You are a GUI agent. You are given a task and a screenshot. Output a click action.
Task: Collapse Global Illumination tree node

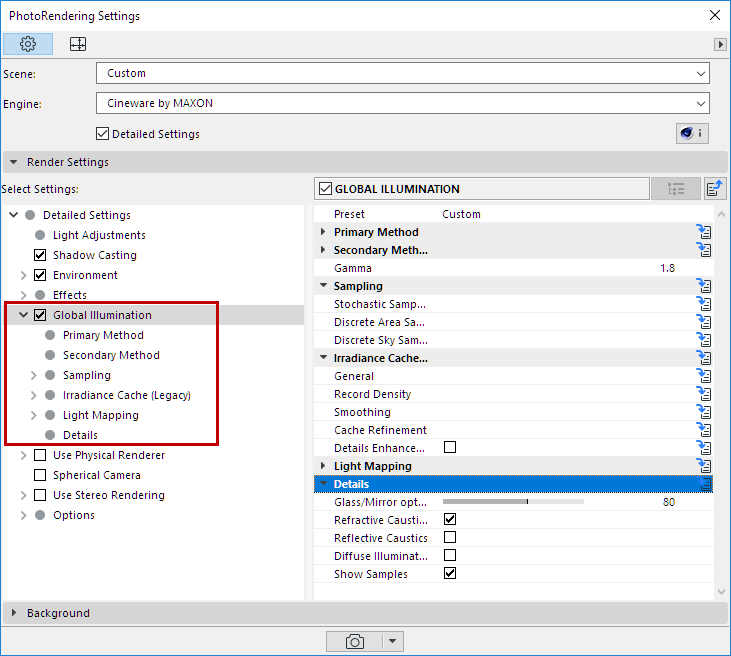coord(23,315)
